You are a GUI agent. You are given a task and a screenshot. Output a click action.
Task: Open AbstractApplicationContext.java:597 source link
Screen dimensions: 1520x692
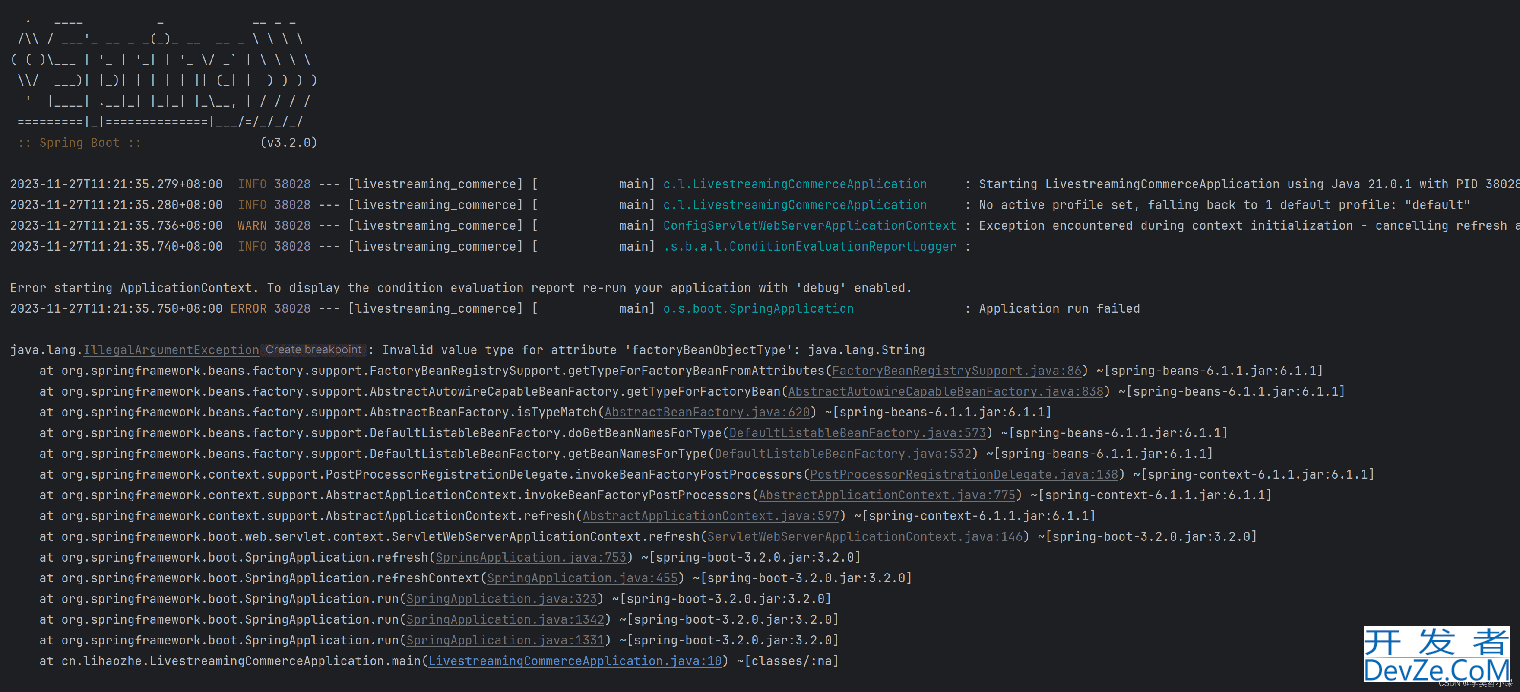(x=711, y=516)
